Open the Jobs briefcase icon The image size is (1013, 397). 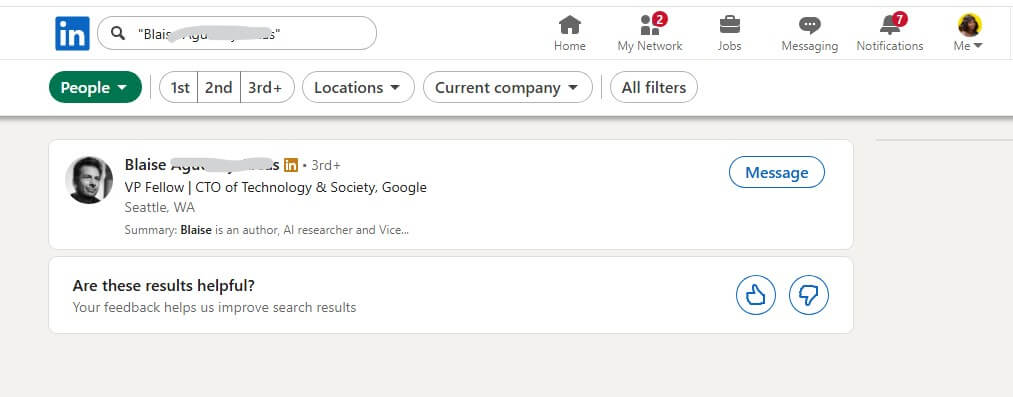click(729, 25)
